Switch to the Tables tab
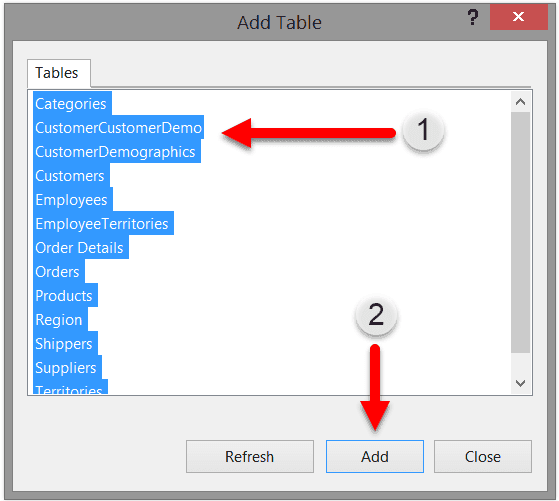 59,73
